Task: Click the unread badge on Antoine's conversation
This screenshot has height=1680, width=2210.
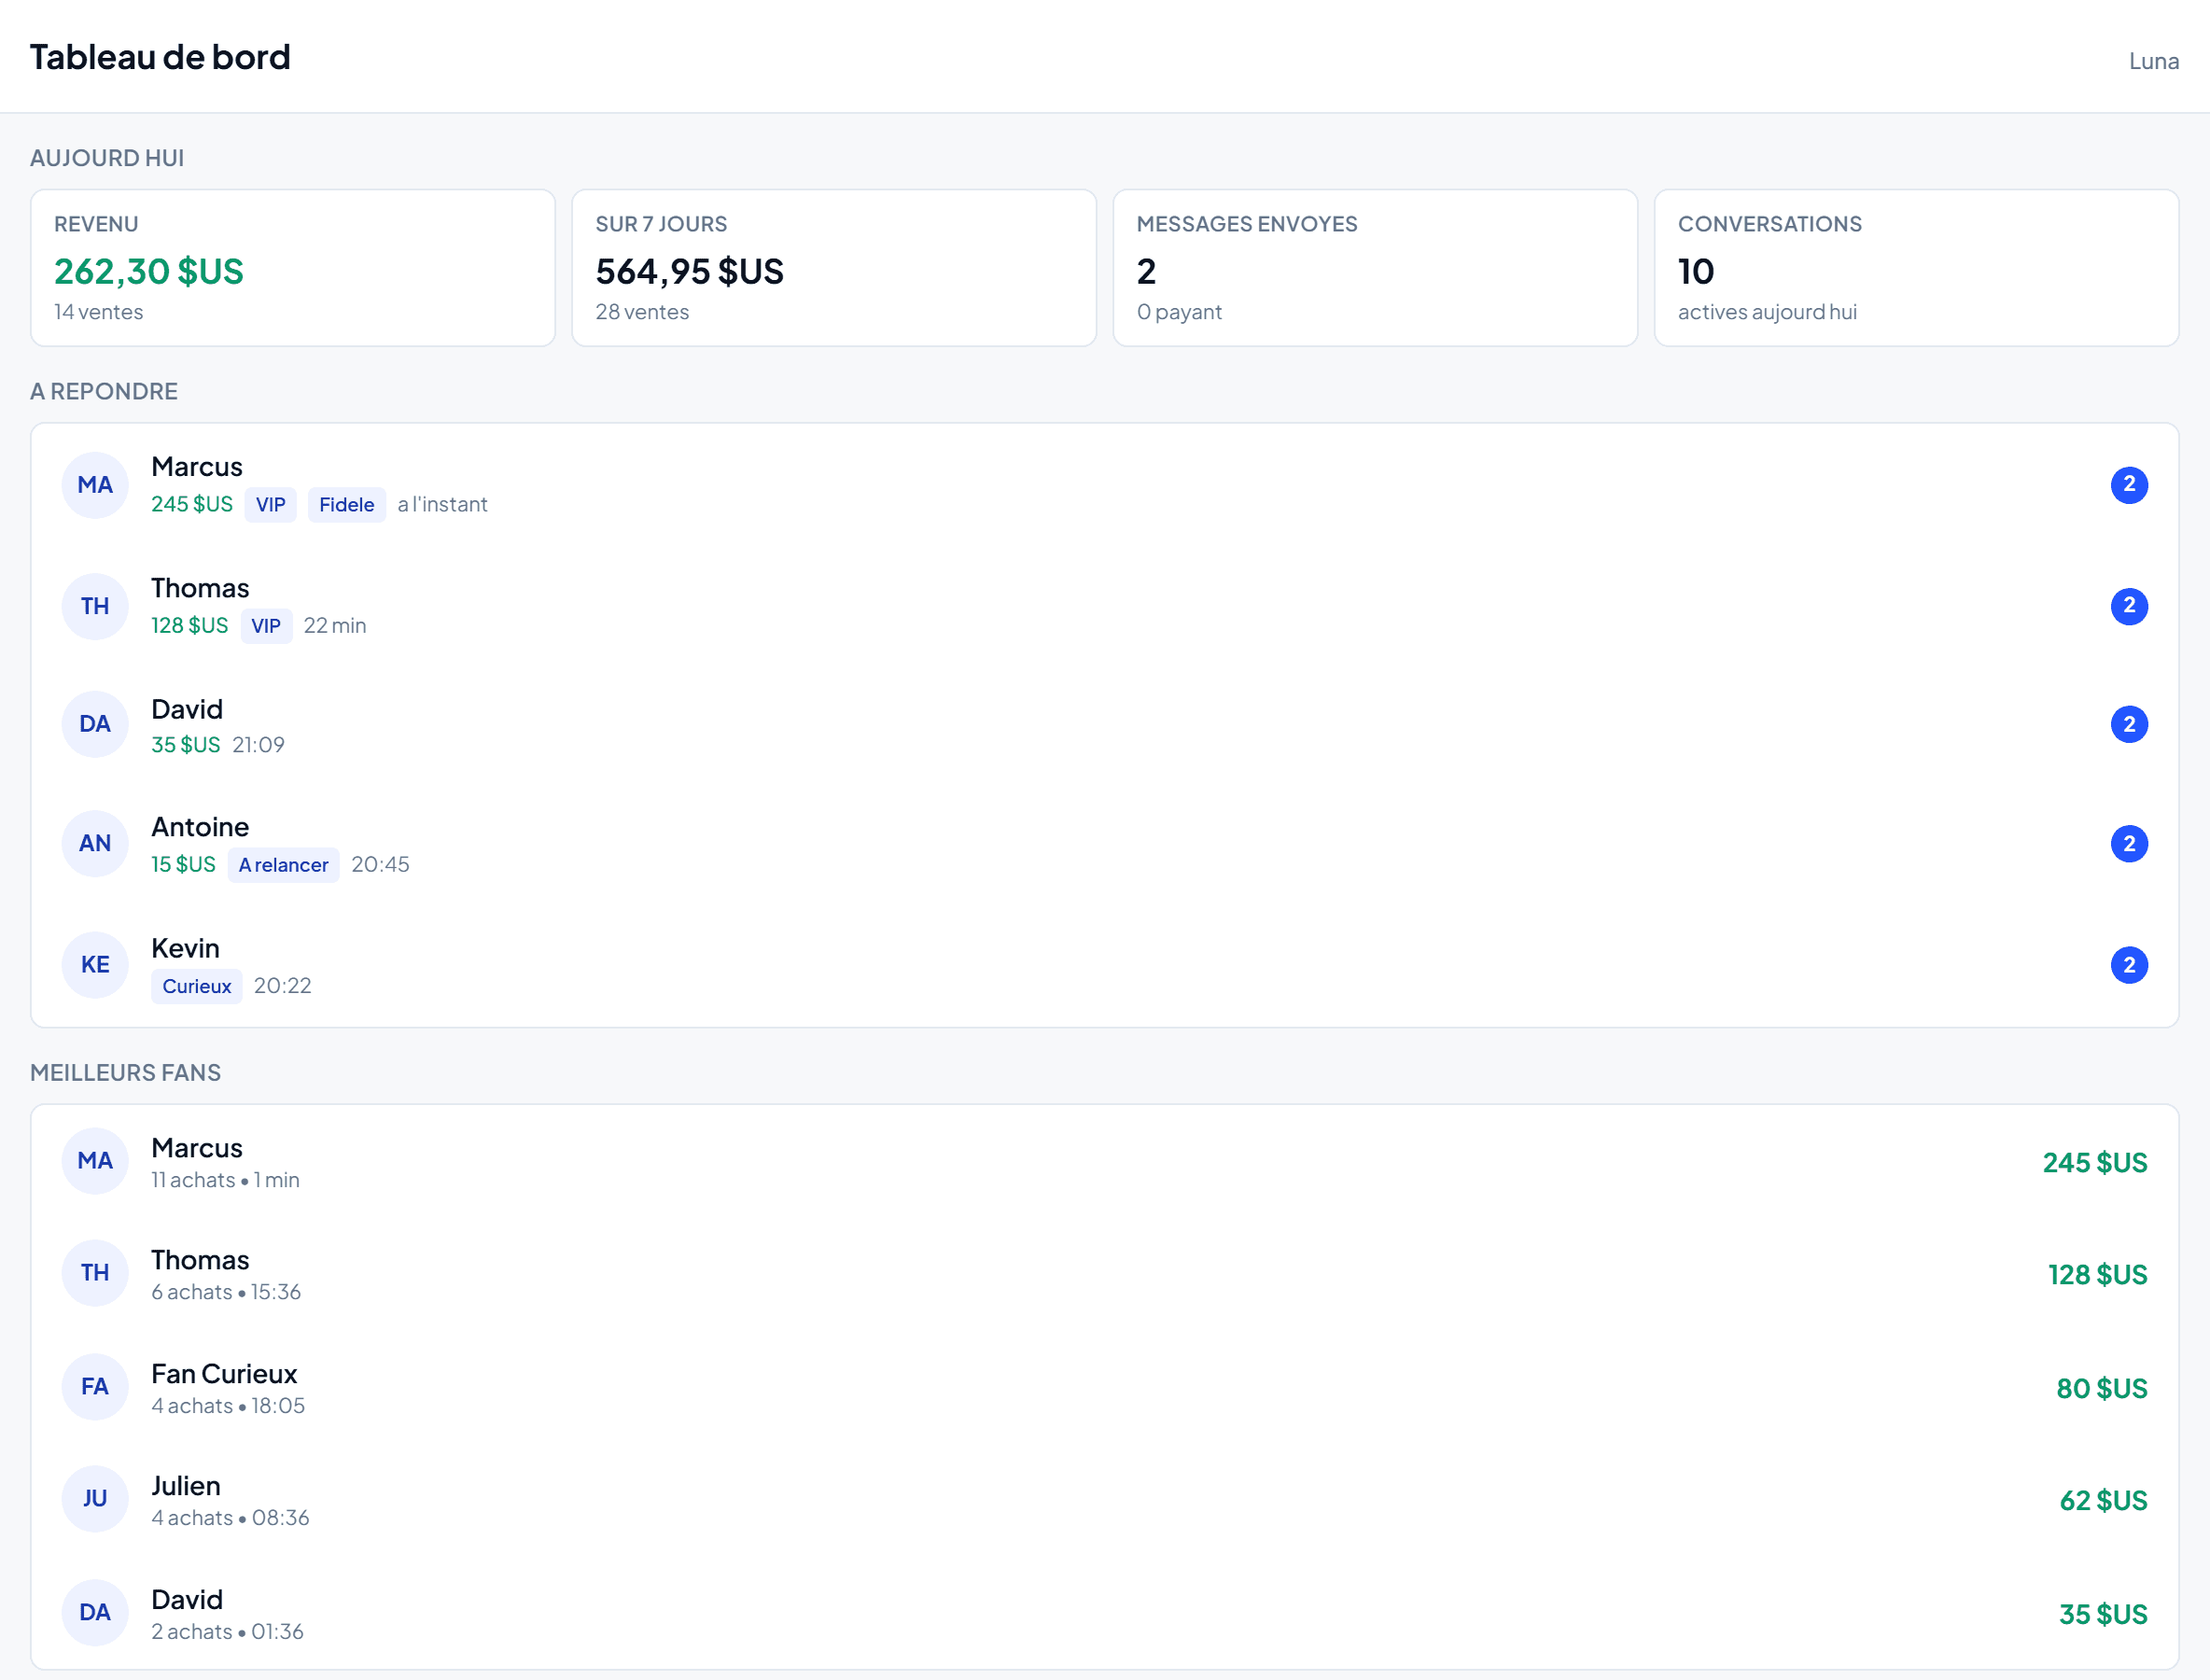Action: pyautogui.click(x=2129, y=844)
